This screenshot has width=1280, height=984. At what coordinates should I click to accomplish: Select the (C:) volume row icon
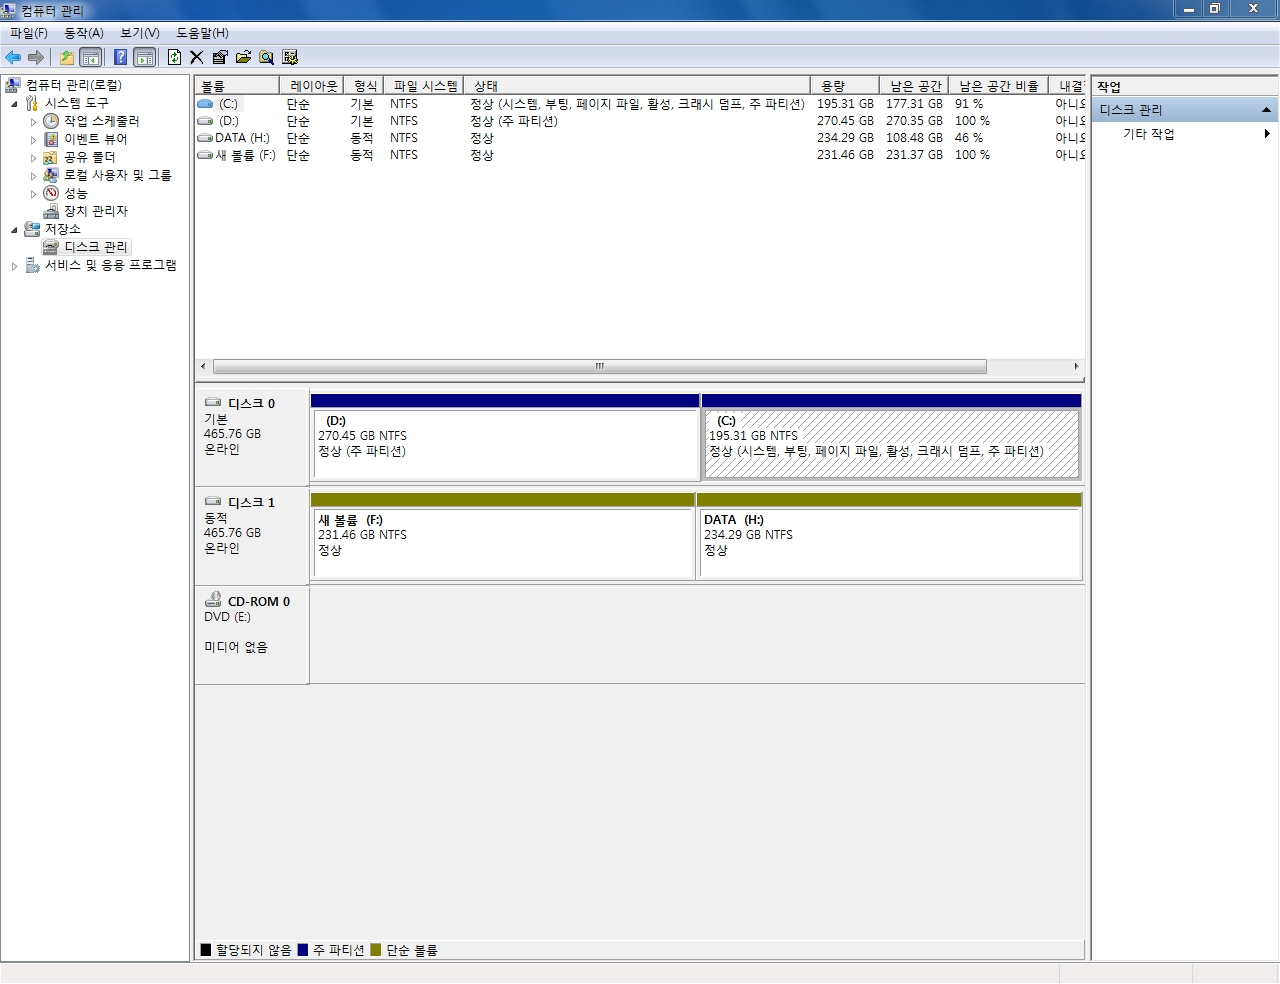[205, 104]
